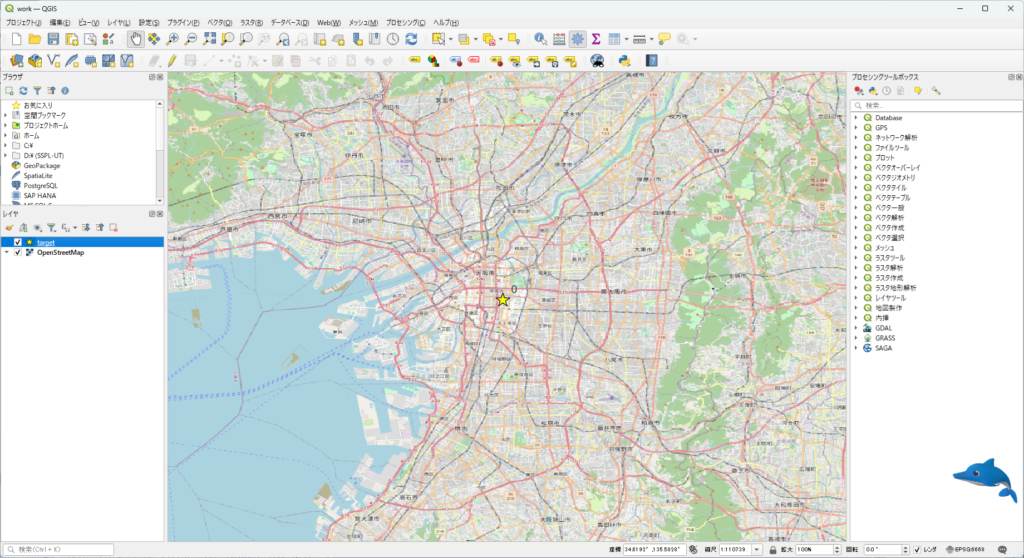Click the scale lock icon in status bar
Screen dimensions: 1024x558
(x=773, y=550)
